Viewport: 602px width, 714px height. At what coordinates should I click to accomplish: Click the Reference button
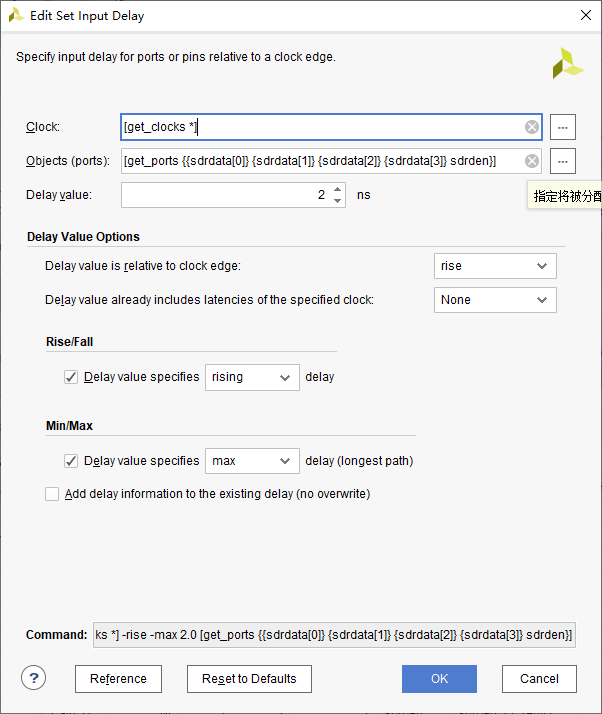(x=118, y=679)
